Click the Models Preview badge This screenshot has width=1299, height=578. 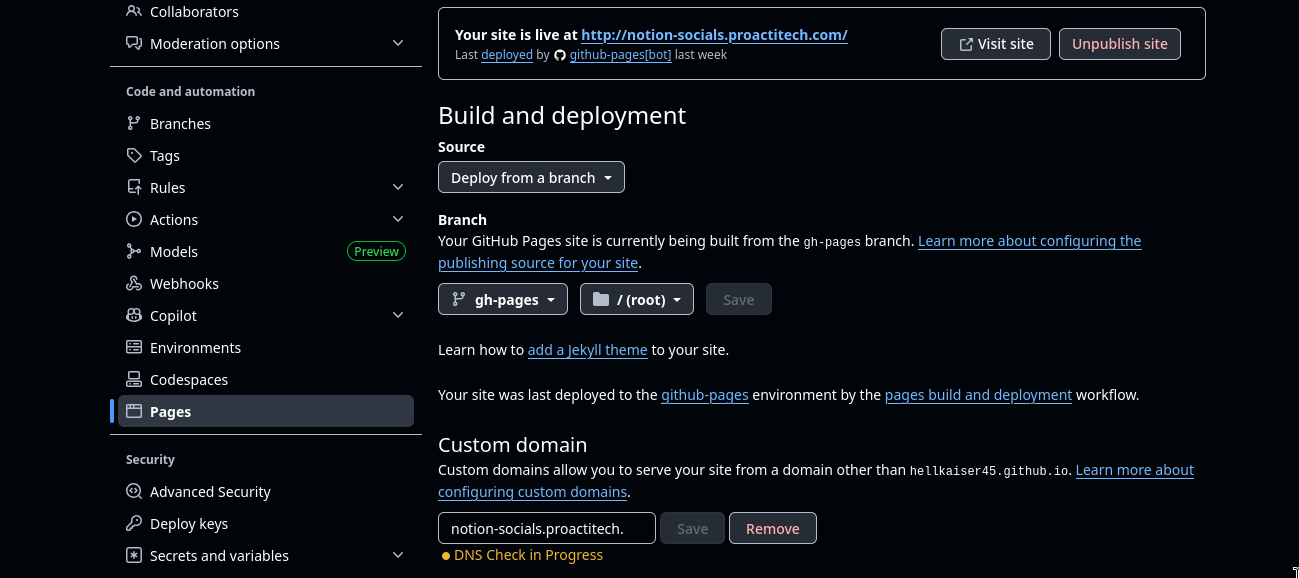(376, 251)
